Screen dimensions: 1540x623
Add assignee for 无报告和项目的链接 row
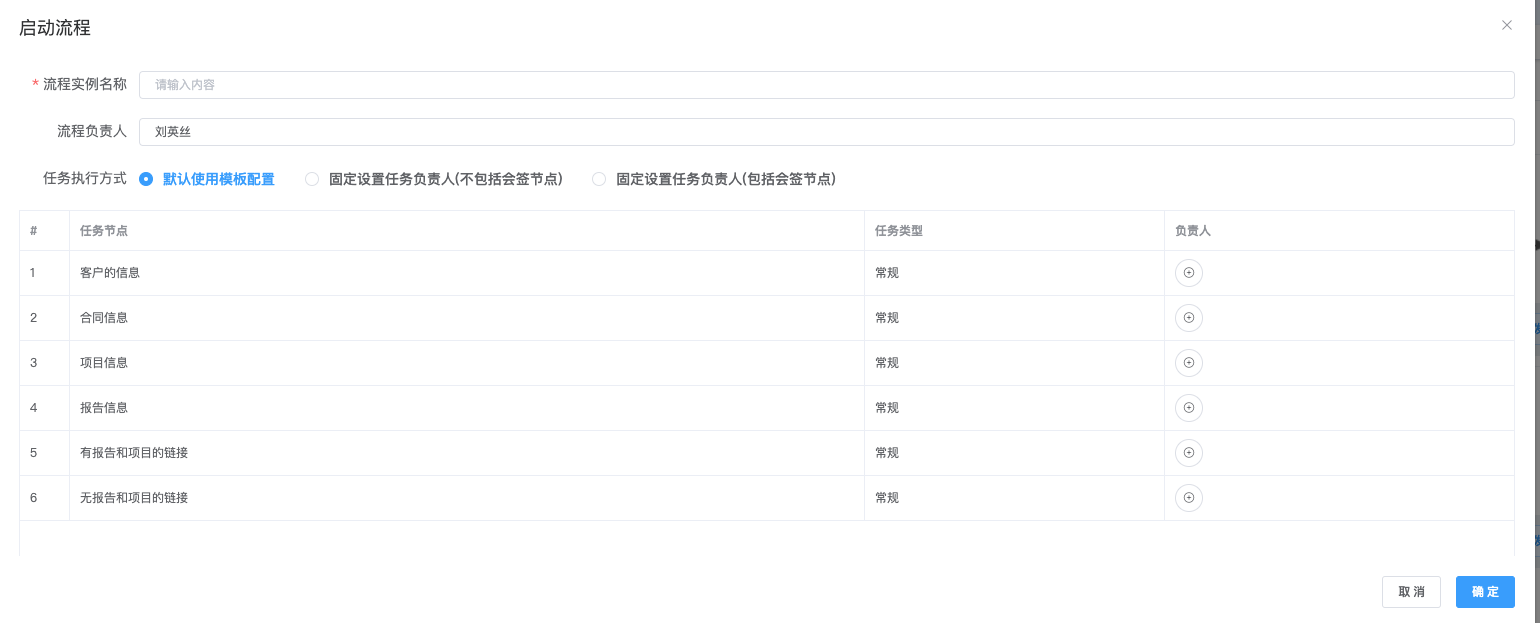tap(1188, 497)
